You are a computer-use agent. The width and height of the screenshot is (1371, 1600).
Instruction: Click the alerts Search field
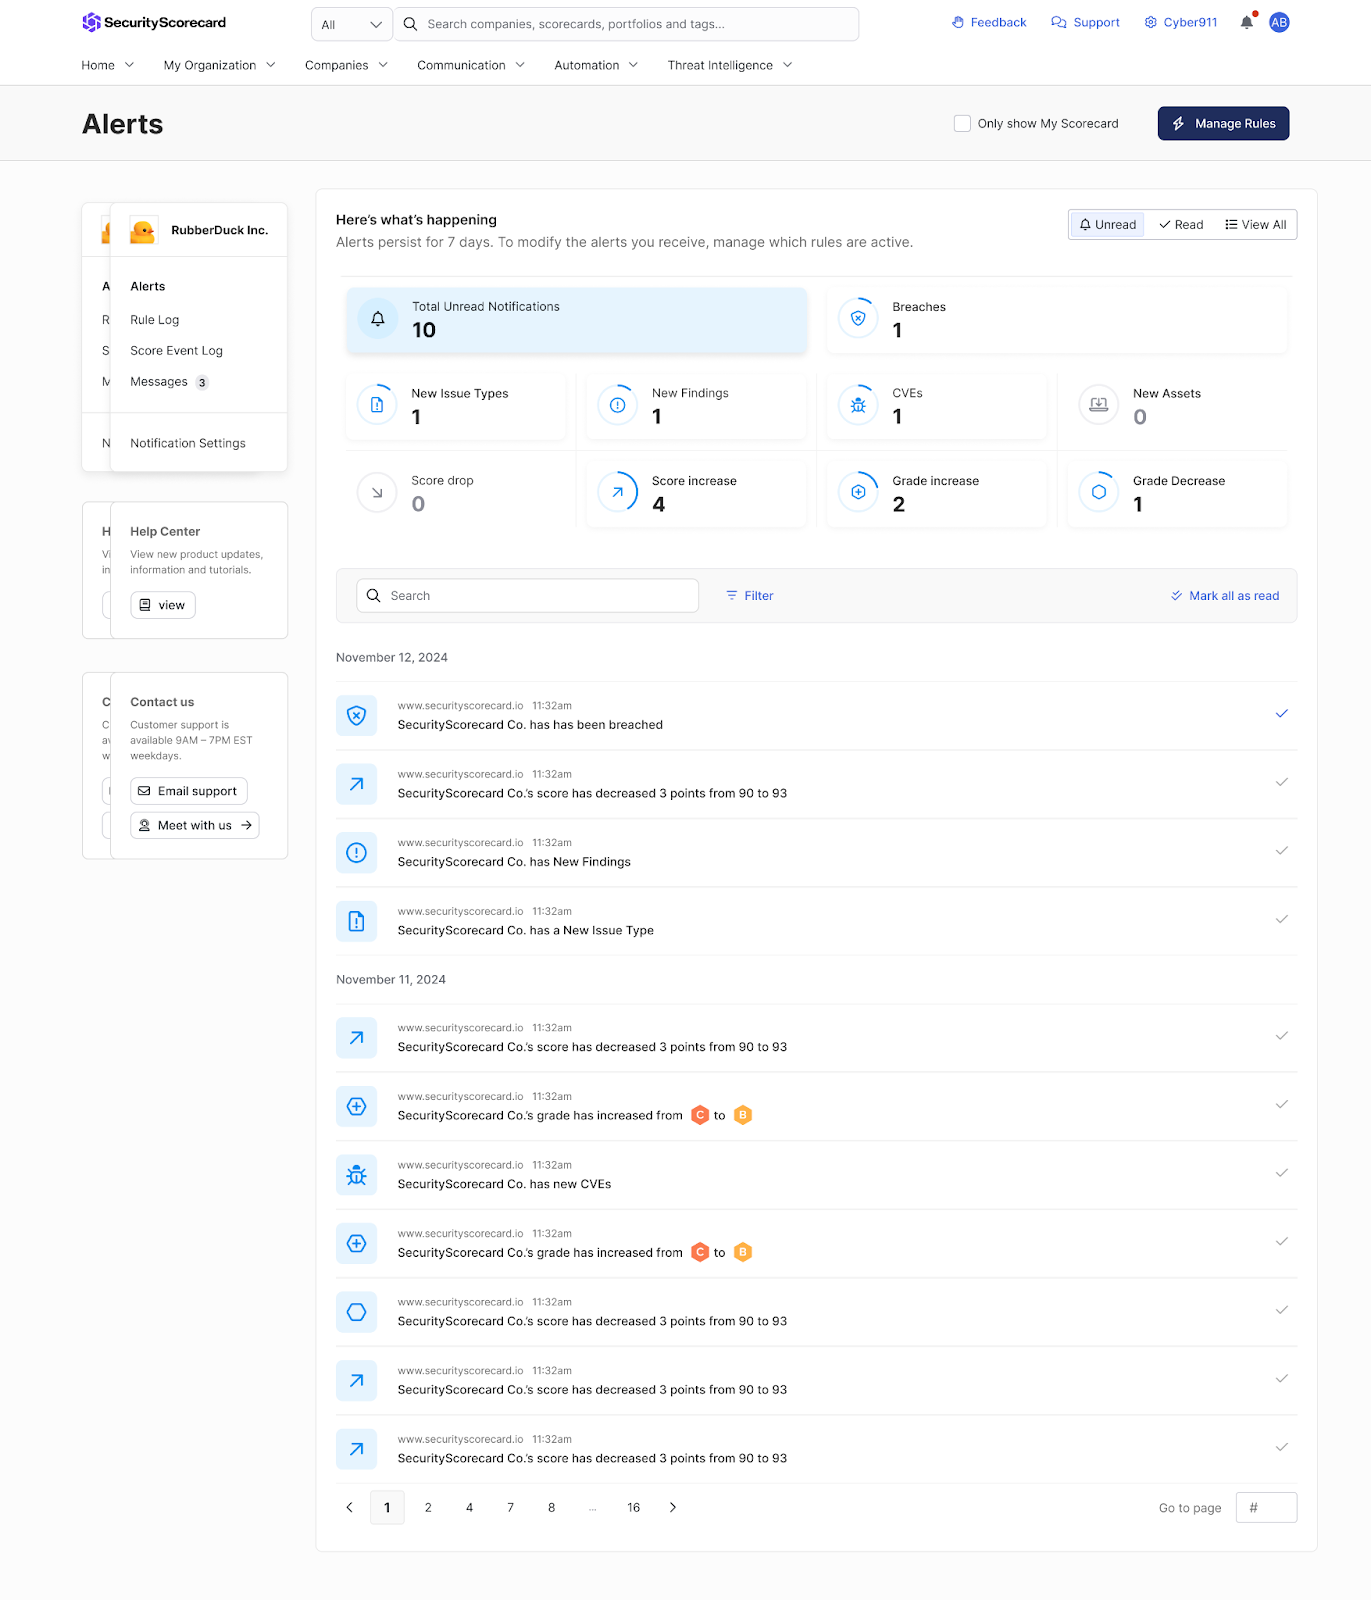(527, 595)
